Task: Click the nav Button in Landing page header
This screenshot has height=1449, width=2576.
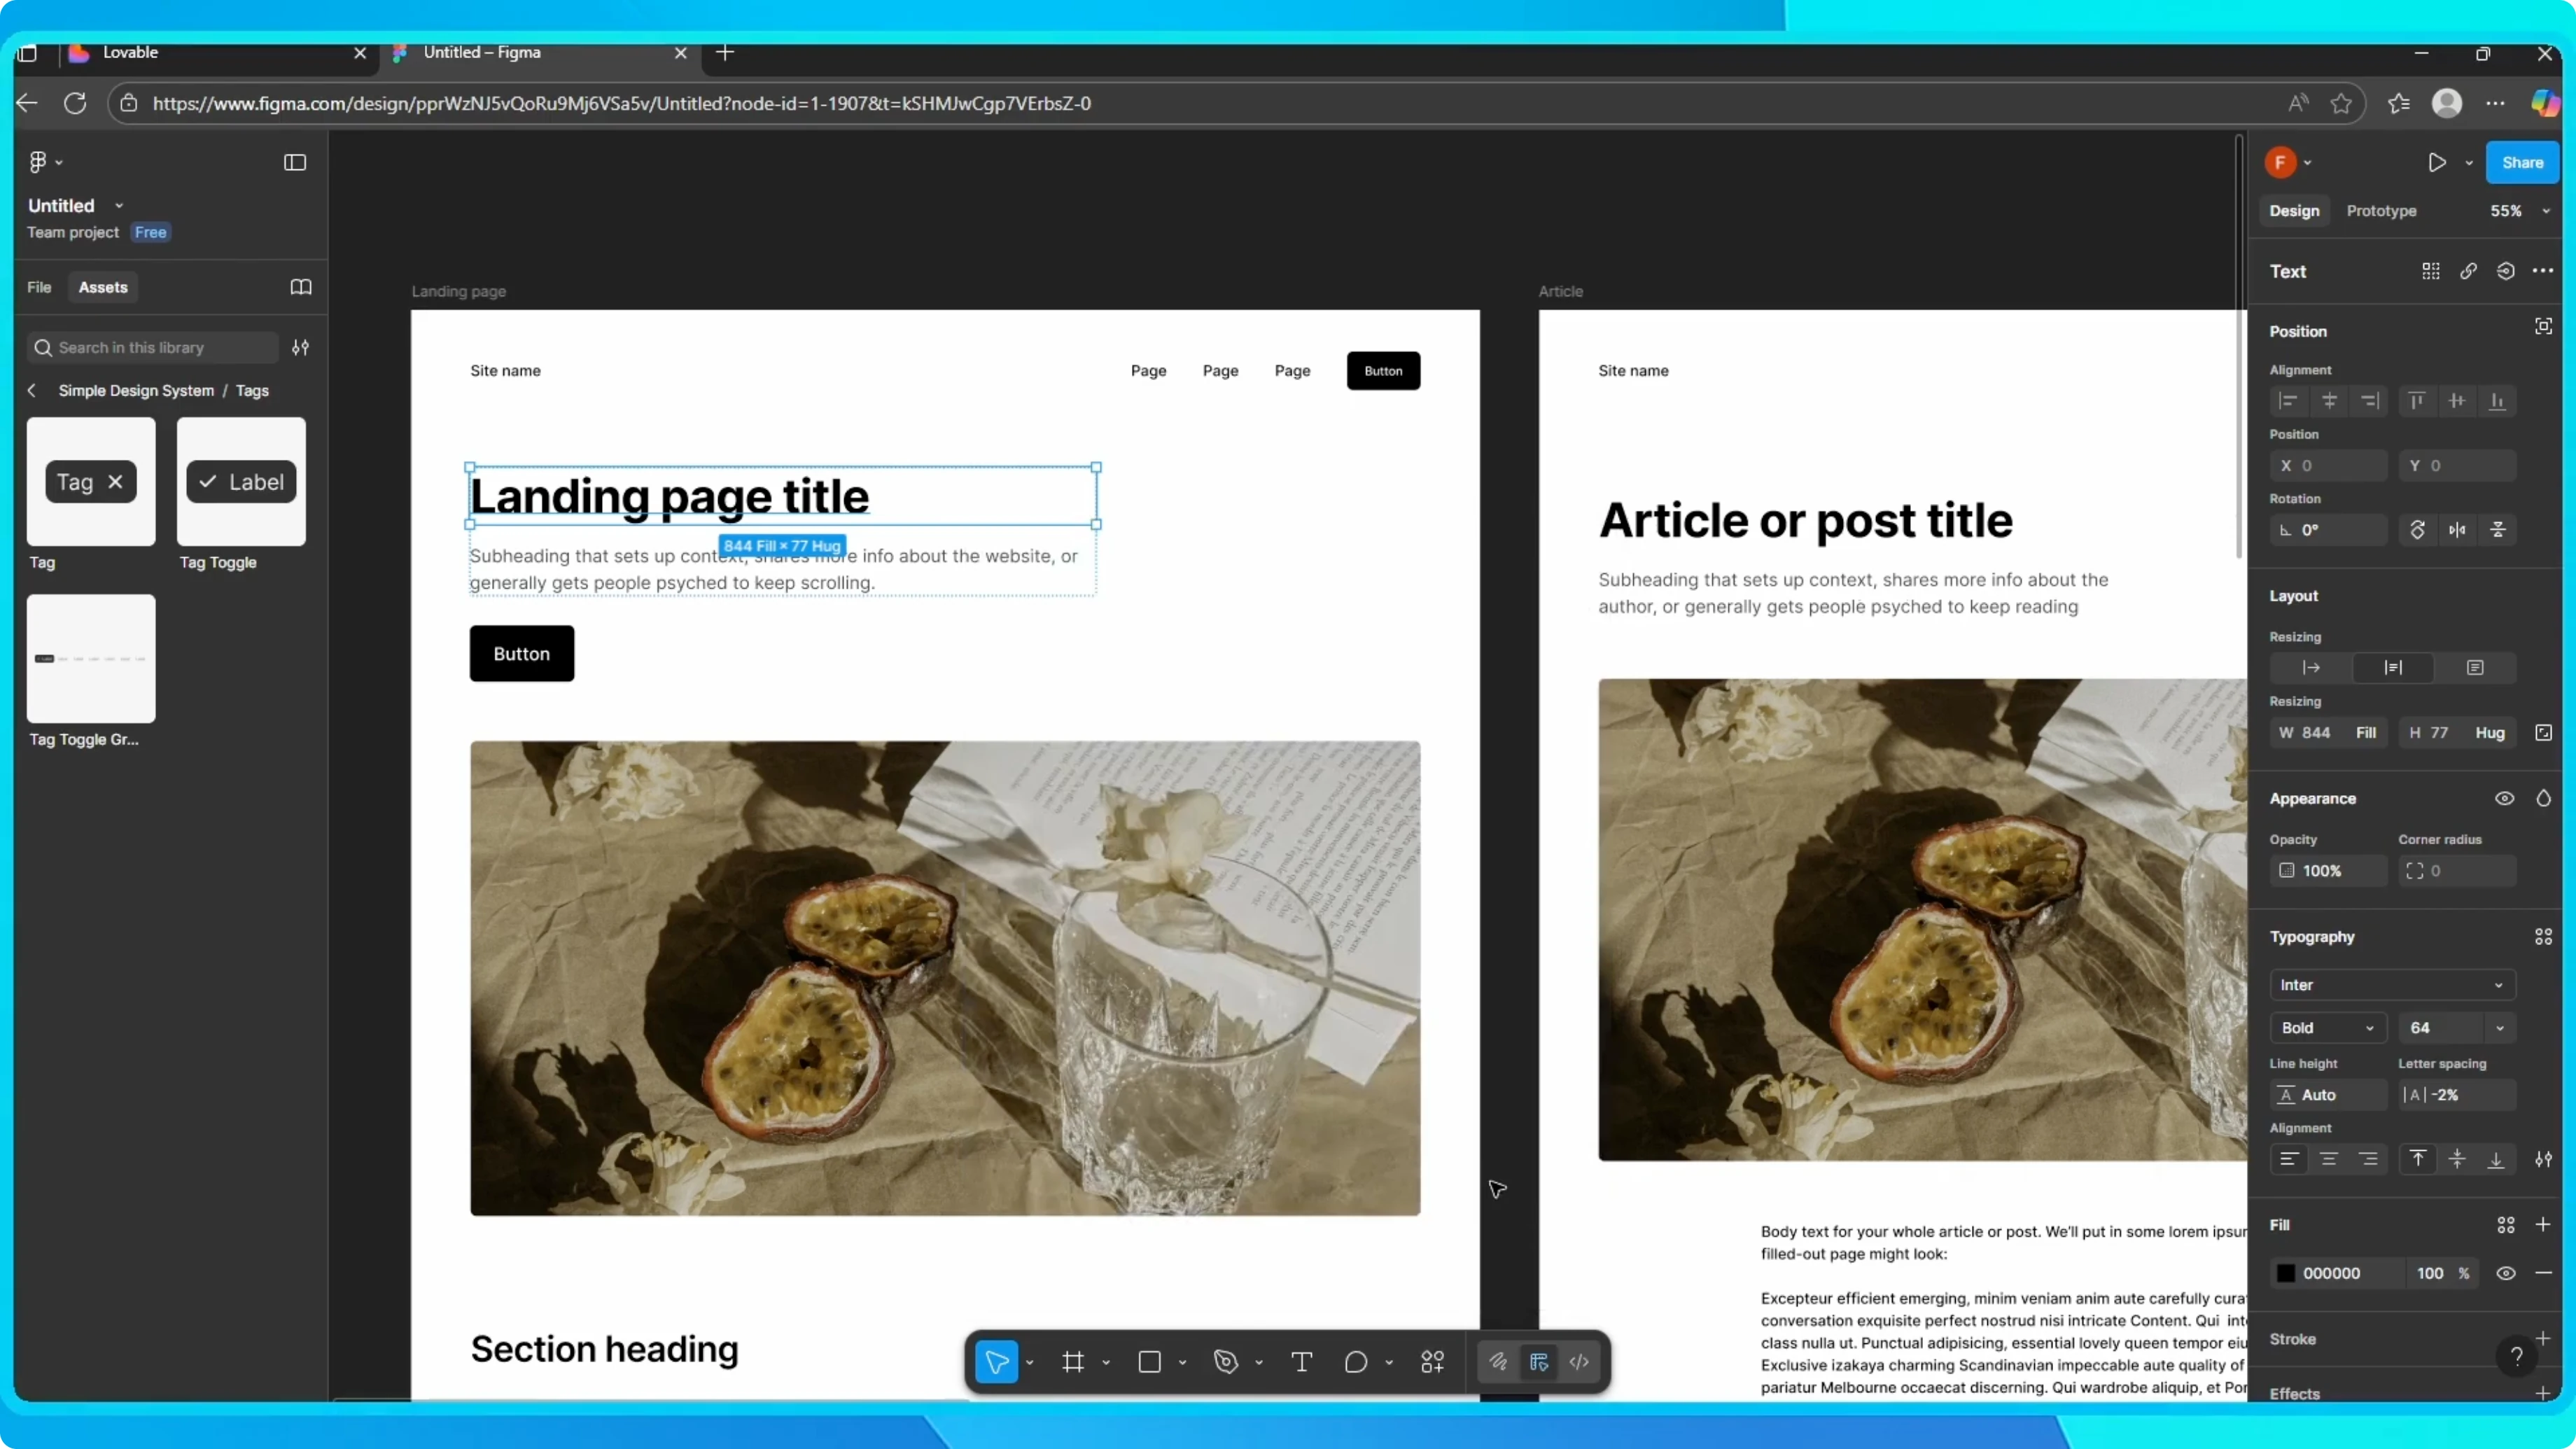Action: coord(1383,371)
